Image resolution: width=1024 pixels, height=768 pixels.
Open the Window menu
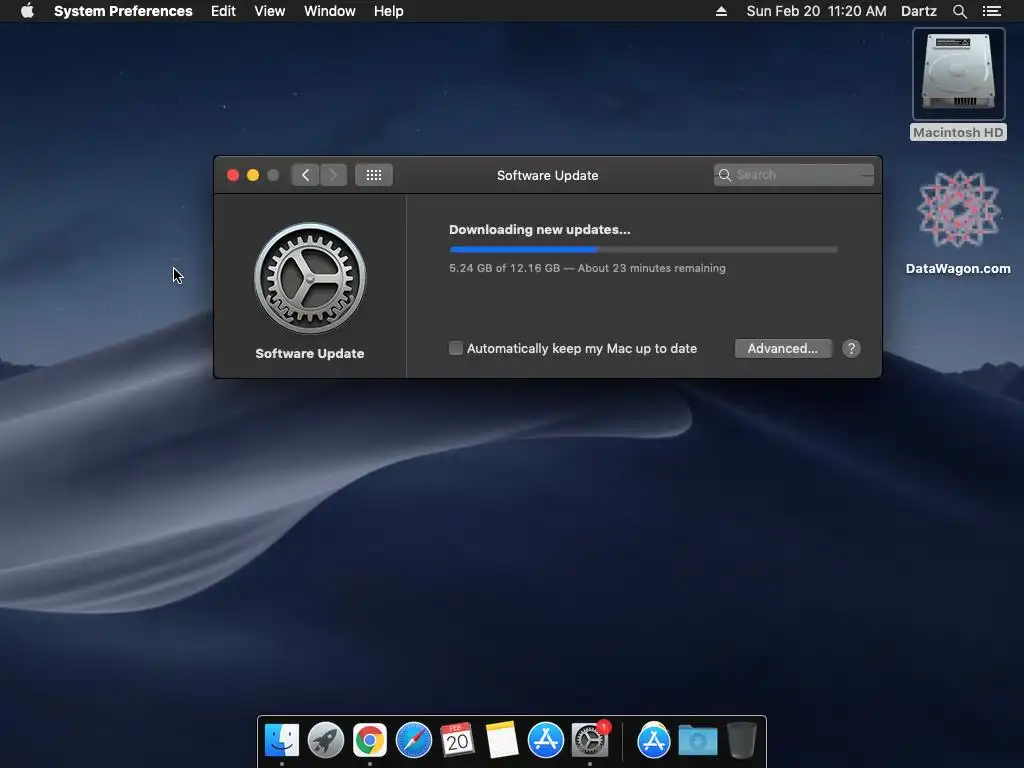tap(330, 11)
